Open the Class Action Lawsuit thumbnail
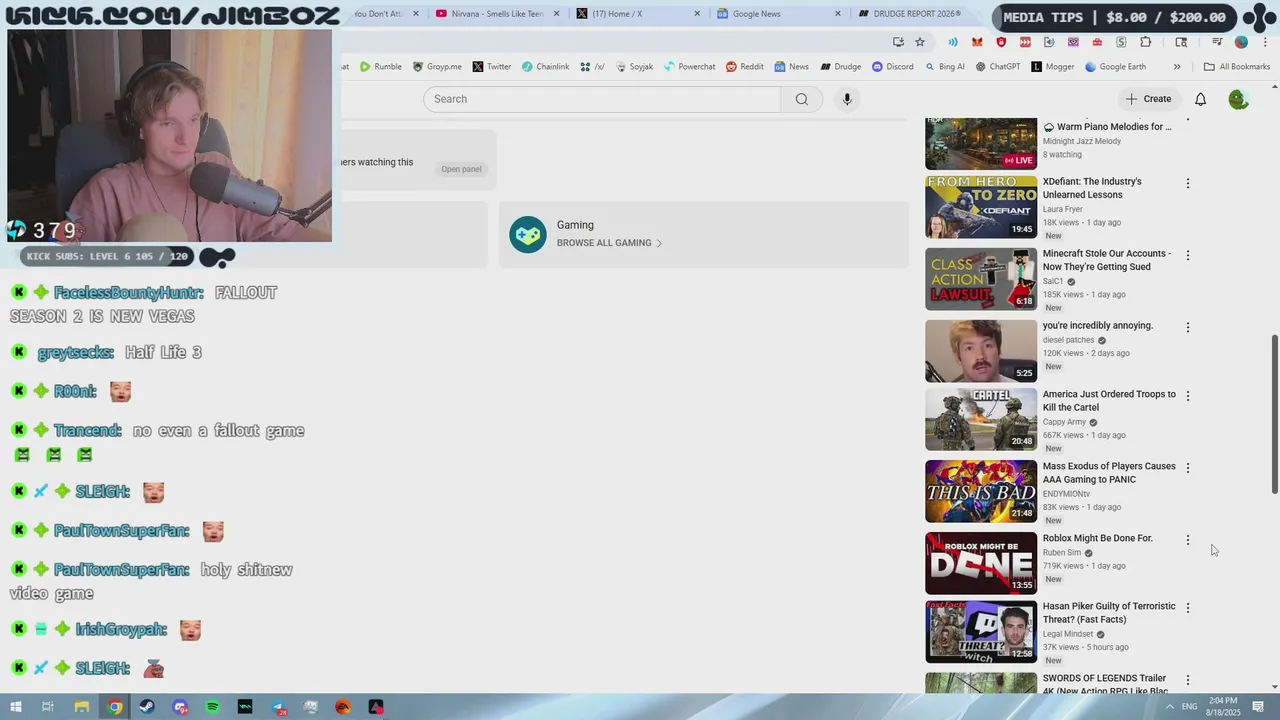The image size is (1280, 720). [x=981, y=279]
